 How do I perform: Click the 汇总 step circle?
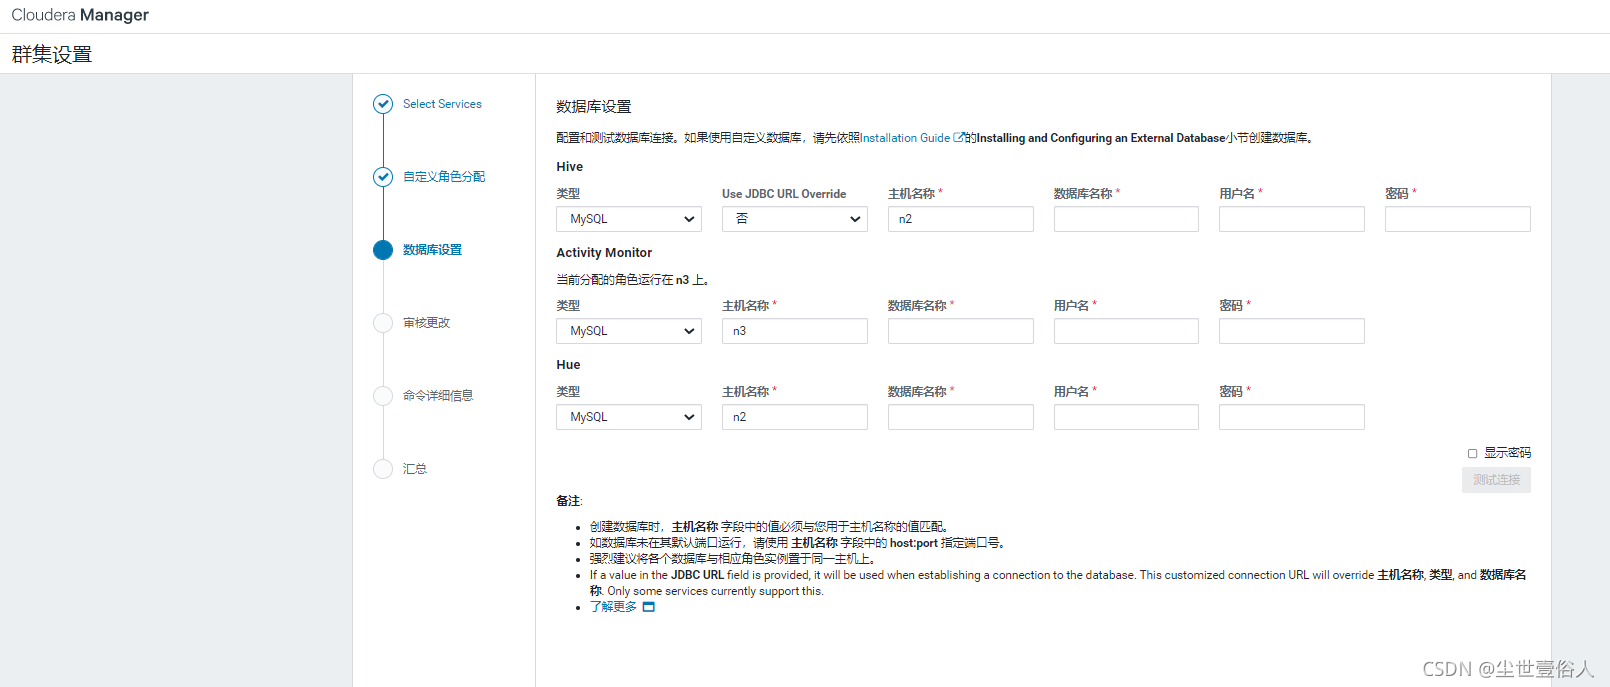[383, 469]
